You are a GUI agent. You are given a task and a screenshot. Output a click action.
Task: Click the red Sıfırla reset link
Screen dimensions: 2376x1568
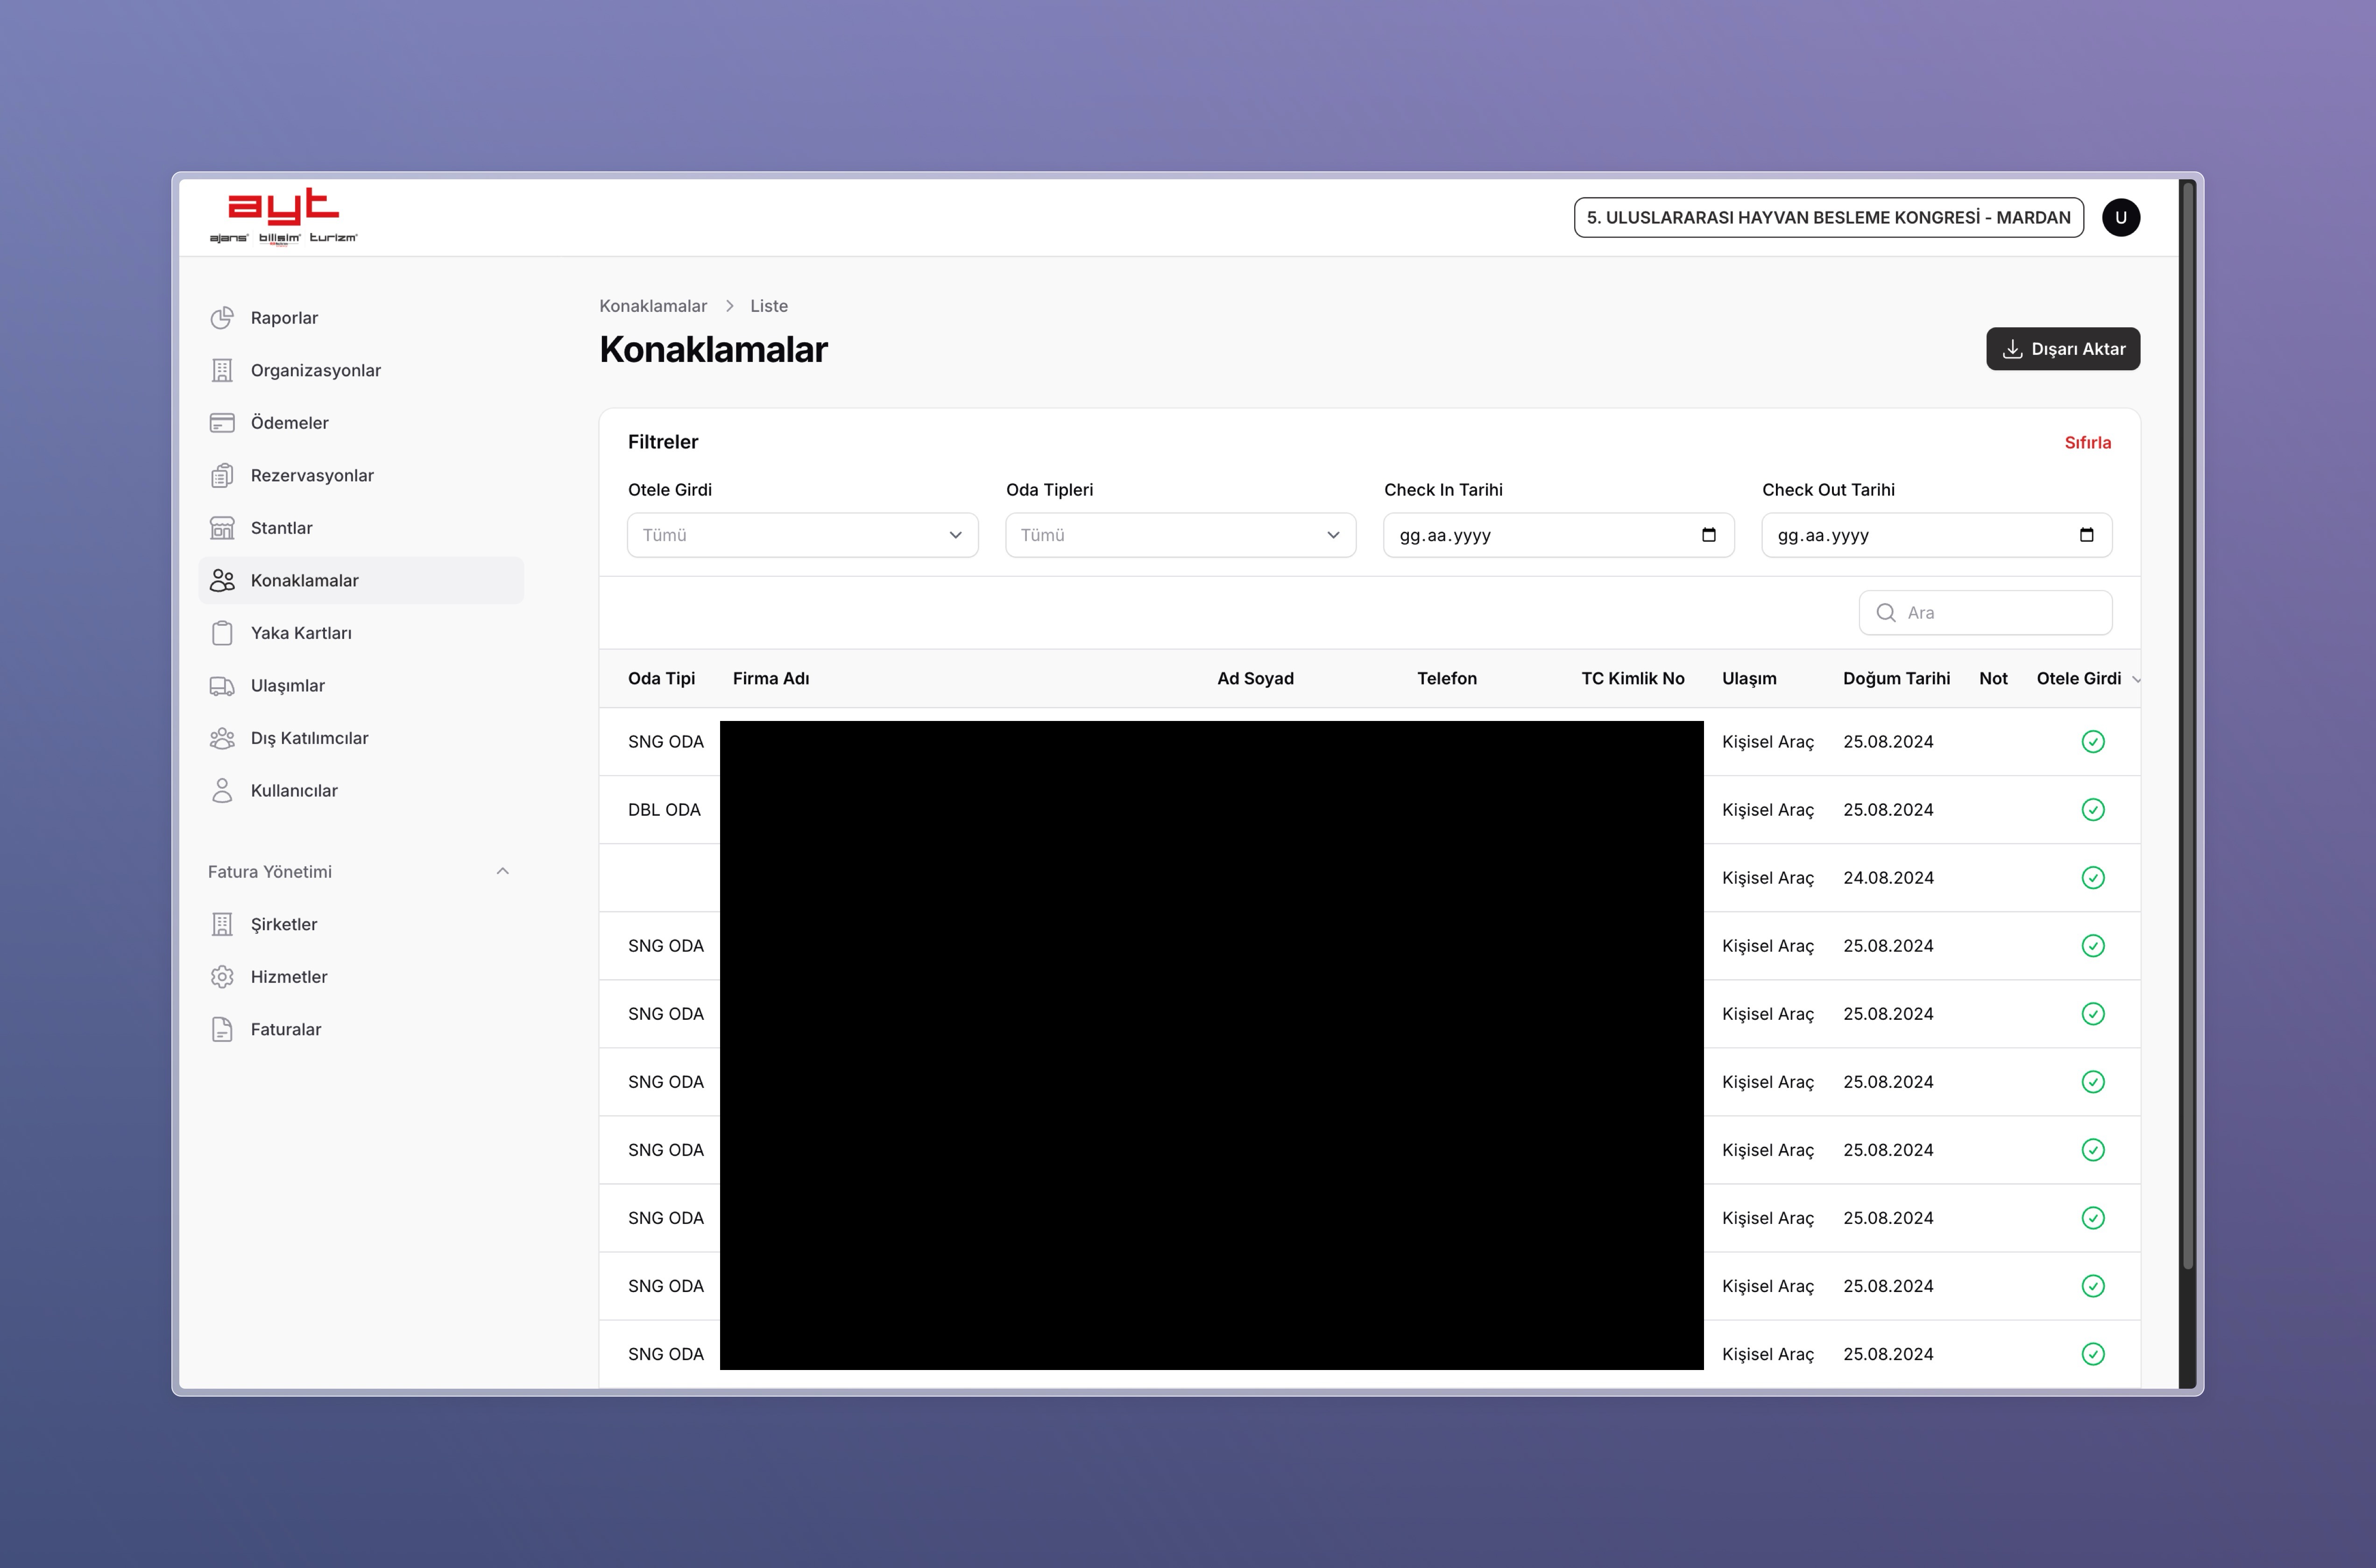[2087, 443]
